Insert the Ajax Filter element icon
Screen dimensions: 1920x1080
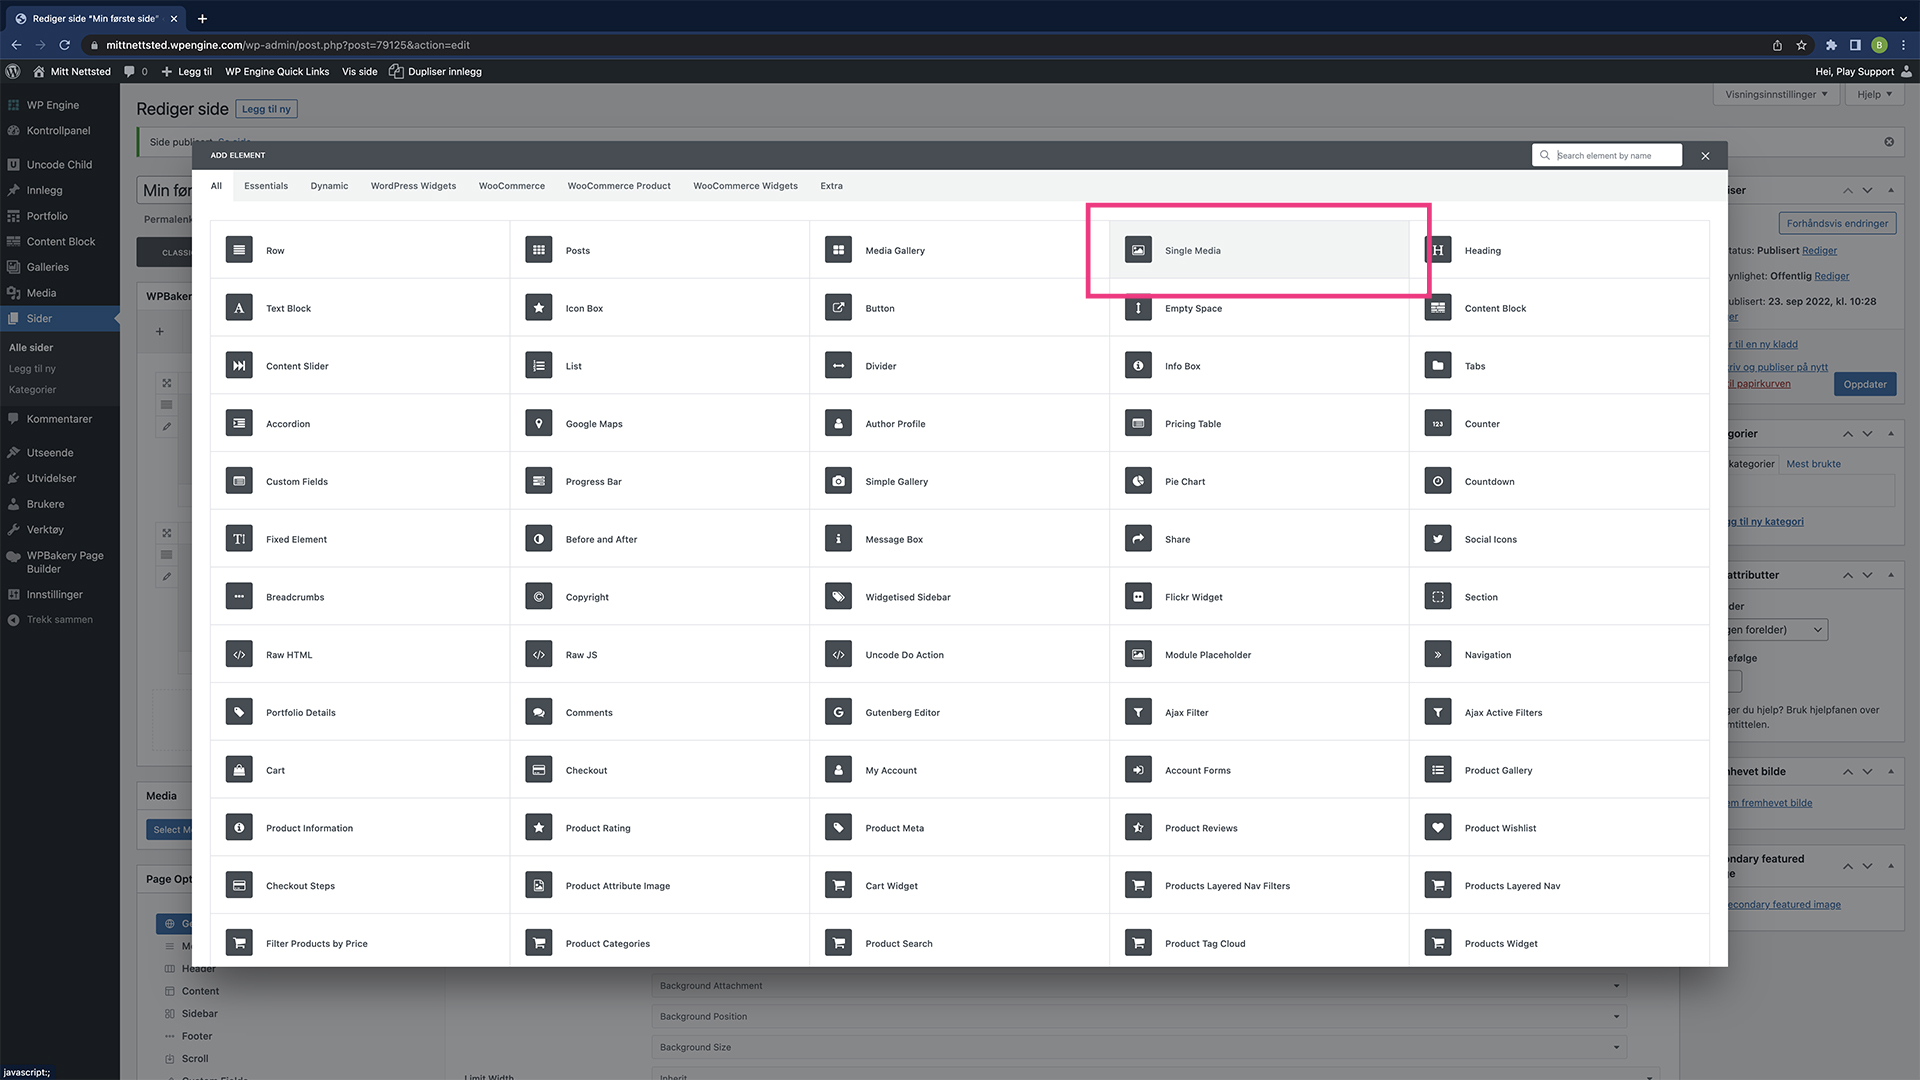coord(1138,712)
